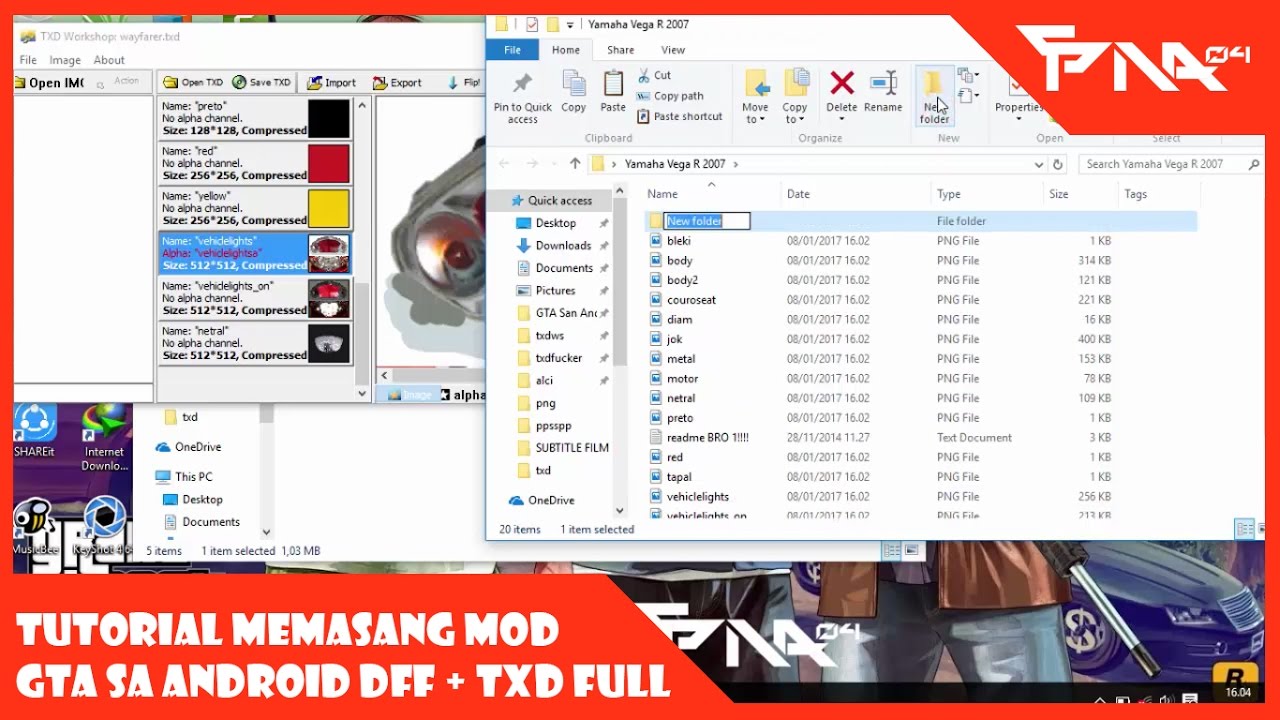Click Paste shortcut in the ribbon
Viewport: 1280px width, 720px height.
click(679, 116)
